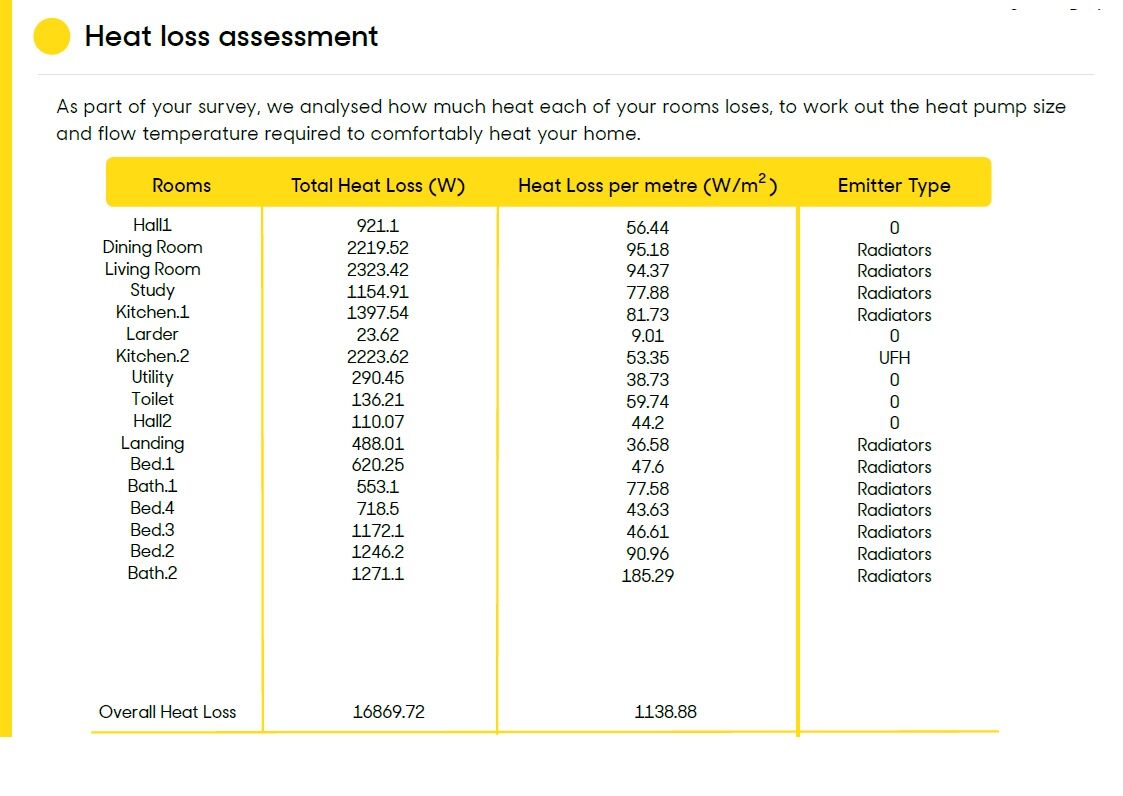This screenshot has width=1123, height=796.
Task: Select the "Utility" room name
Action: 153,378
